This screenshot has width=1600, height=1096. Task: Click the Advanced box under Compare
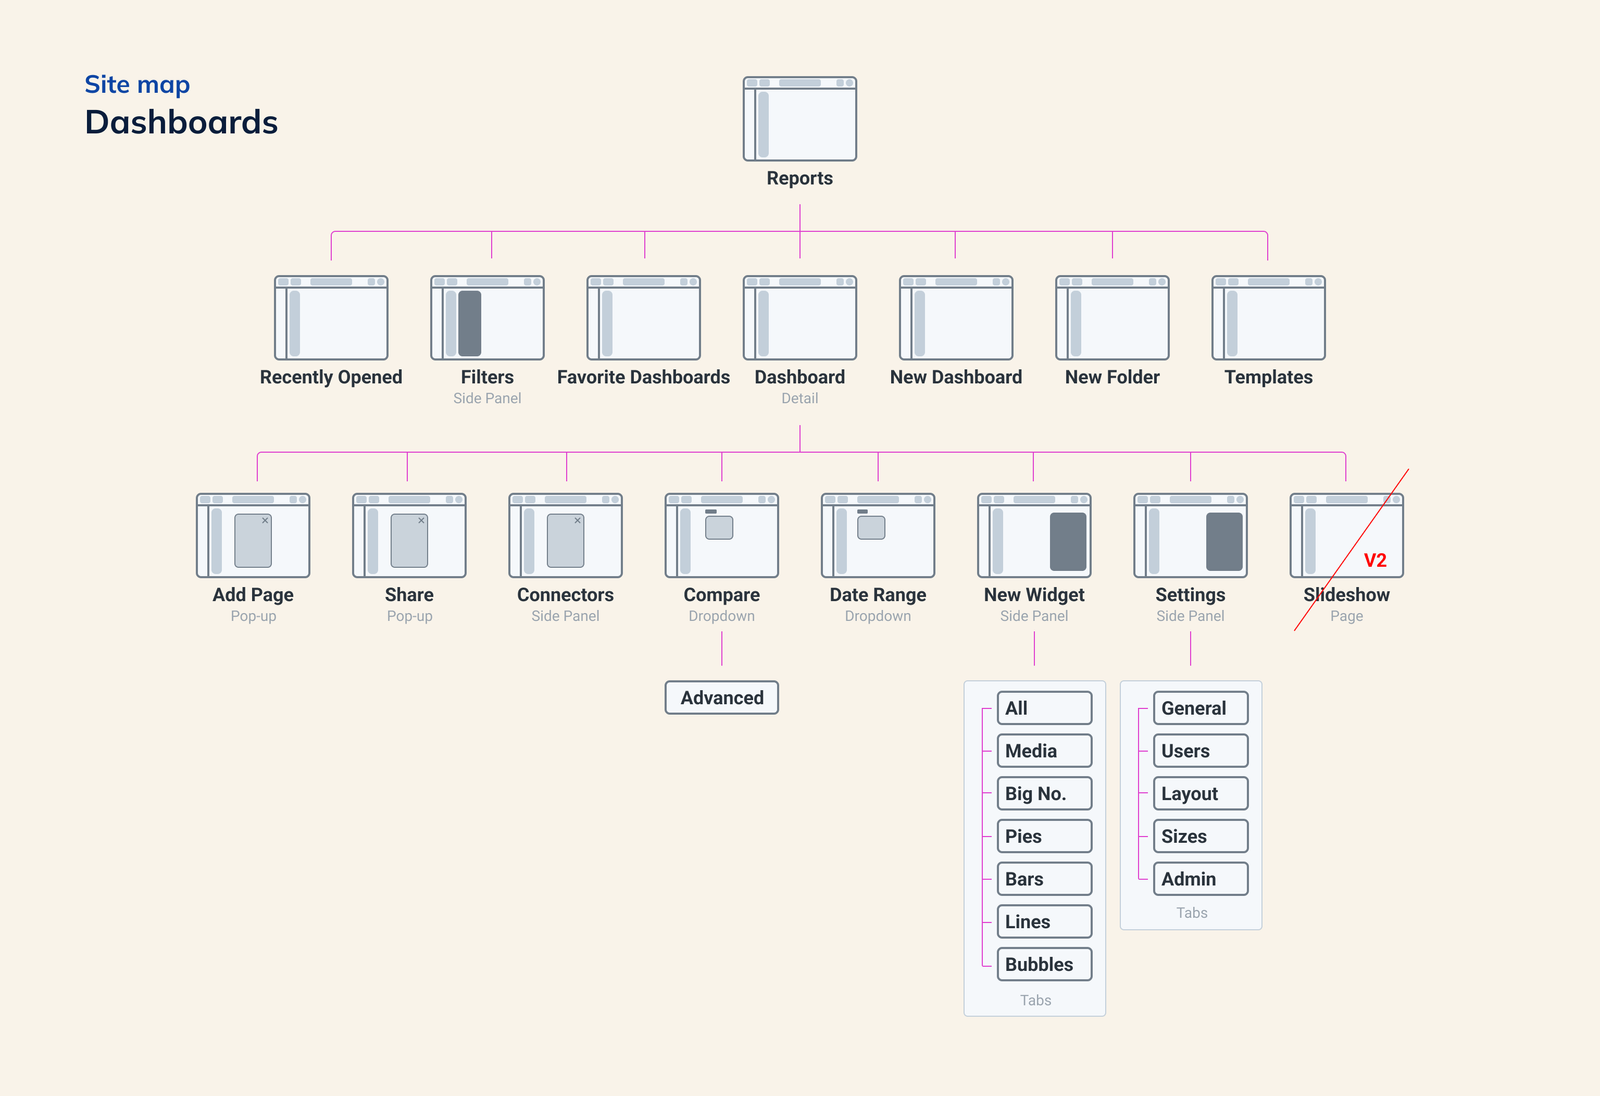(x=721, y=698)
